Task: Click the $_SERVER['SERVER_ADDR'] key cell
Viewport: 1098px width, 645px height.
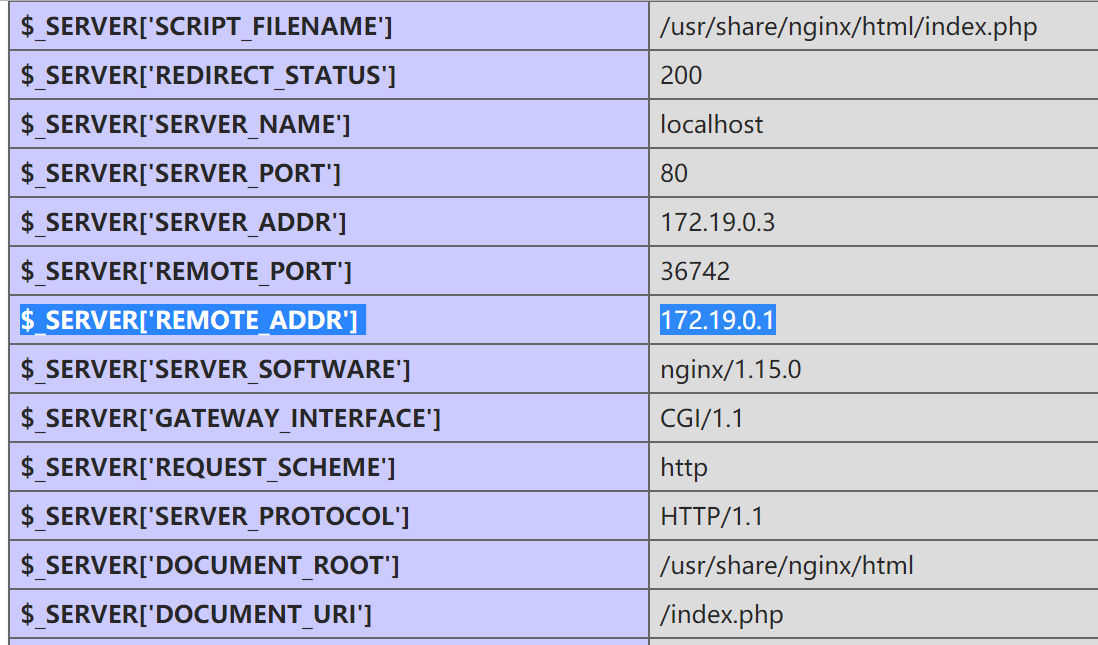Action: point(329,222)
